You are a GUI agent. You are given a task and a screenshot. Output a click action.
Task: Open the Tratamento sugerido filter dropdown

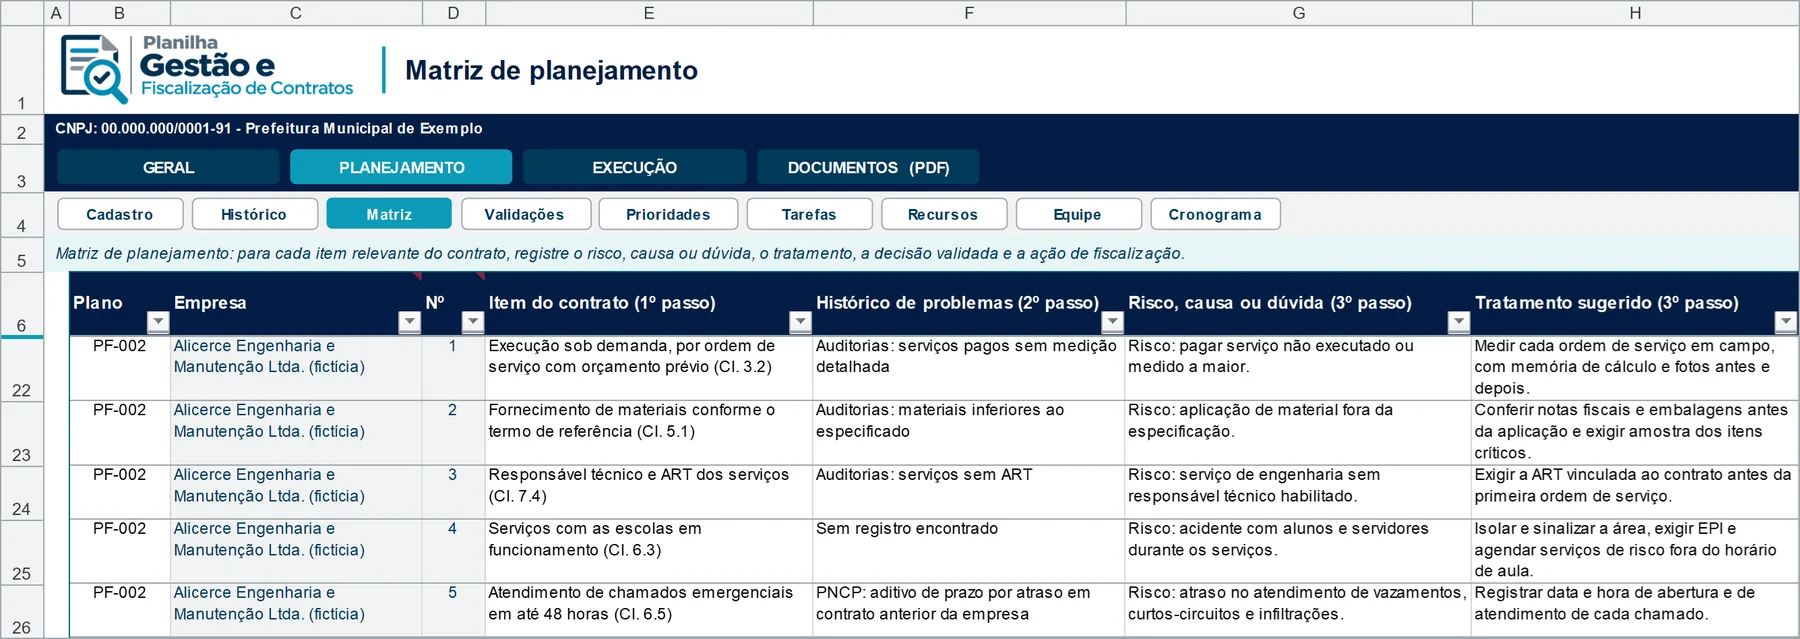coord(1786,322)
